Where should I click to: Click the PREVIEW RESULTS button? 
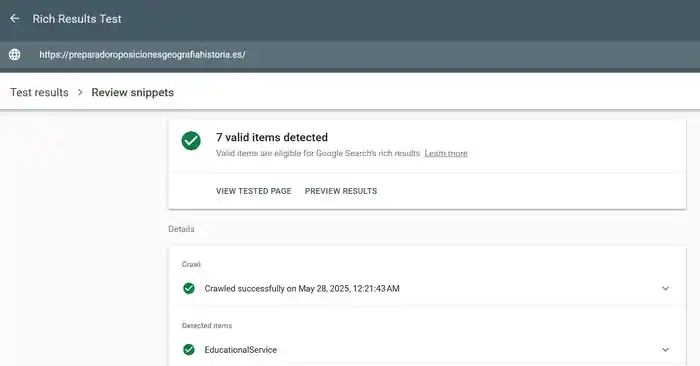pos(341,191)
